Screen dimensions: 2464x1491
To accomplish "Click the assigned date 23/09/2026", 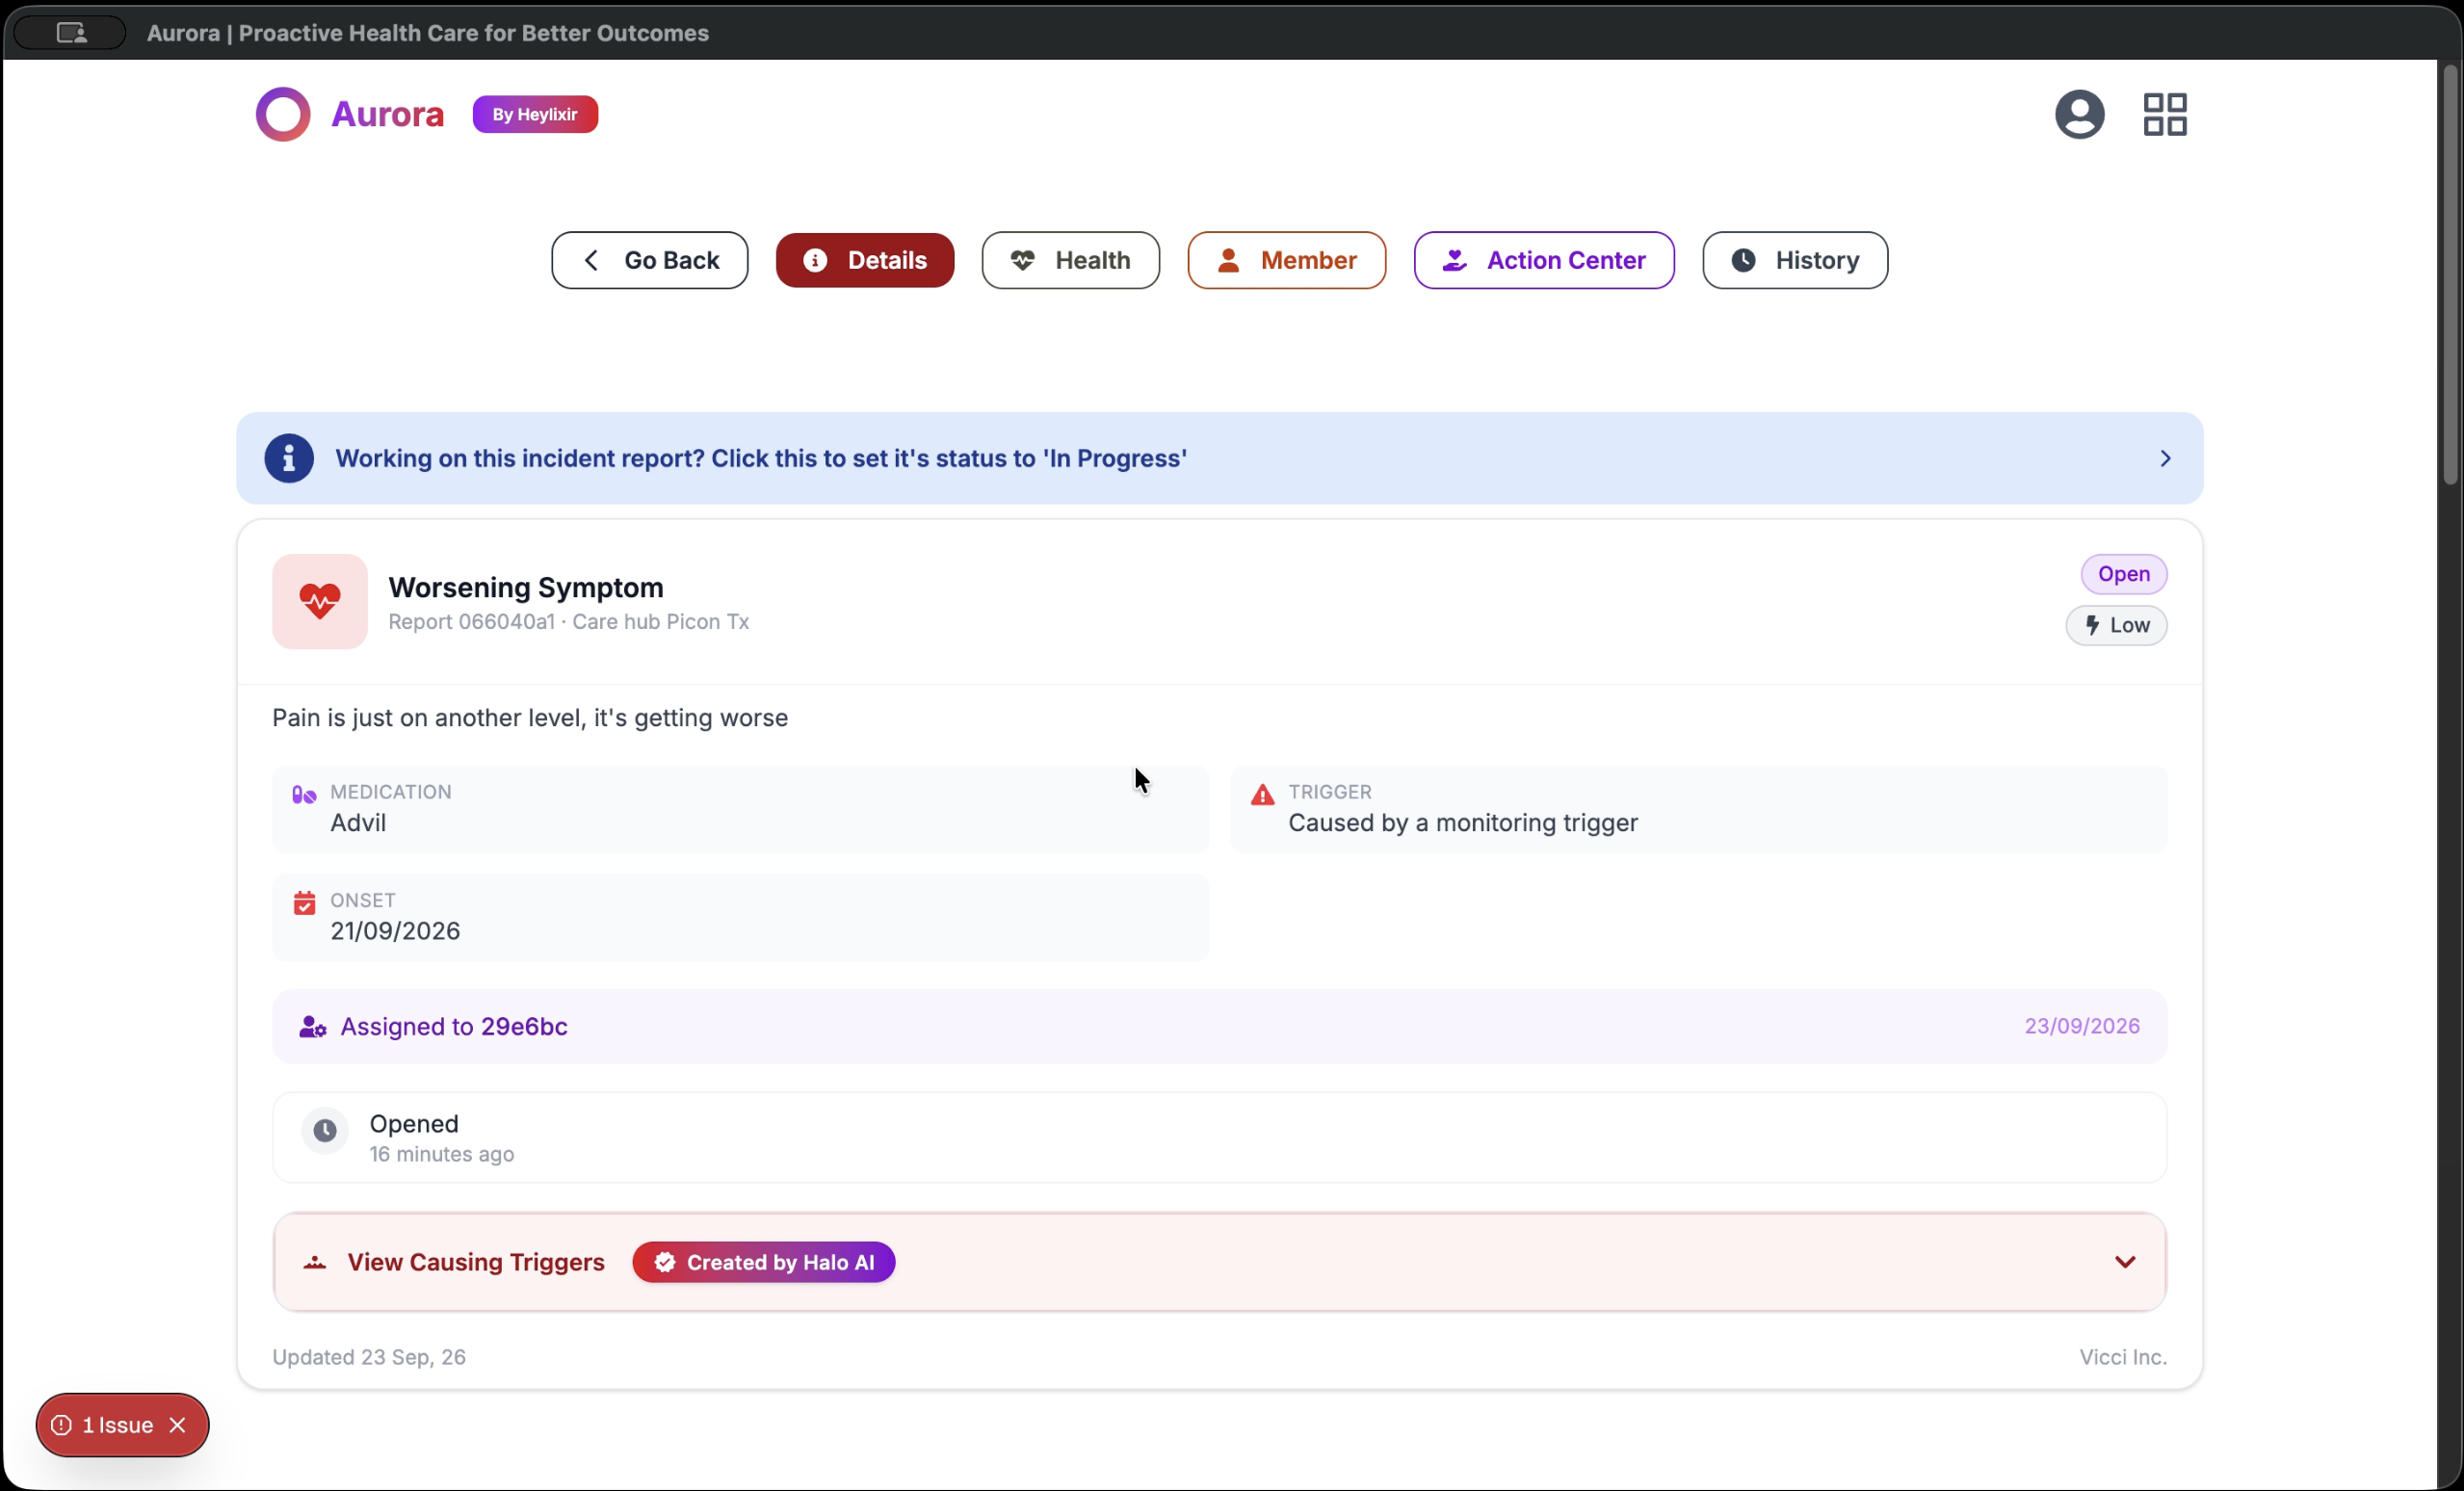I will pos(2082,1026).
